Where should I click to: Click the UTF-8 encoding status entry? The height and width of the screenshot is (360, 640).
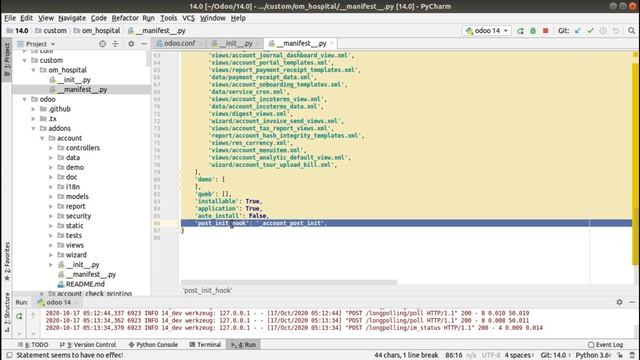click(491, 355)
